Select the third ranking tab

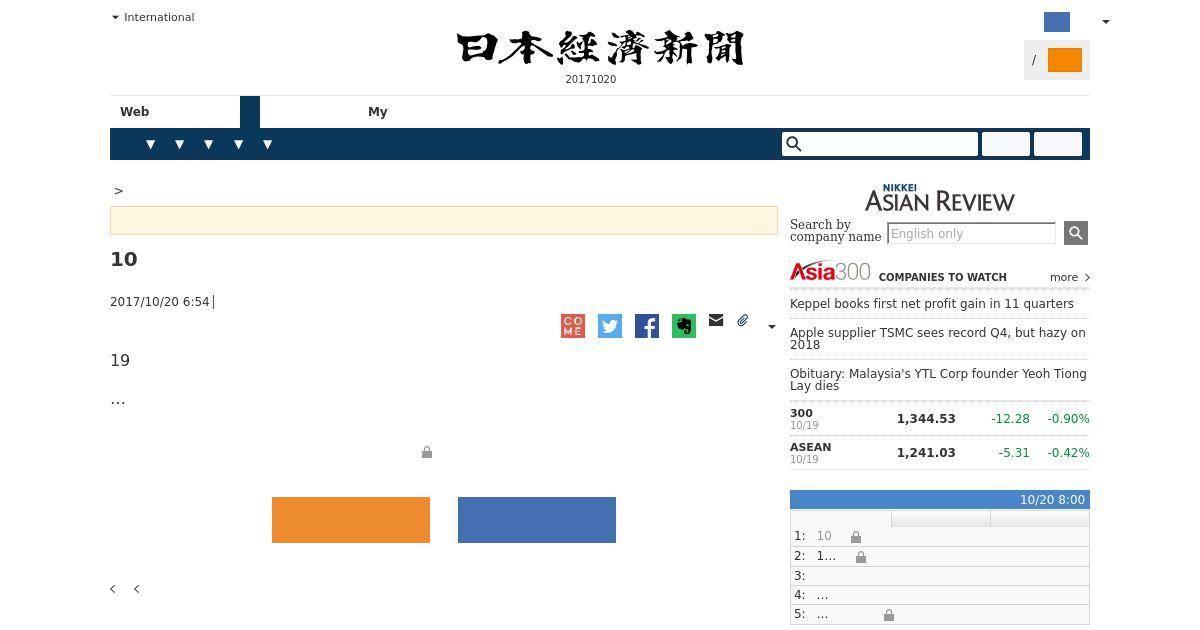(1040, 518)
